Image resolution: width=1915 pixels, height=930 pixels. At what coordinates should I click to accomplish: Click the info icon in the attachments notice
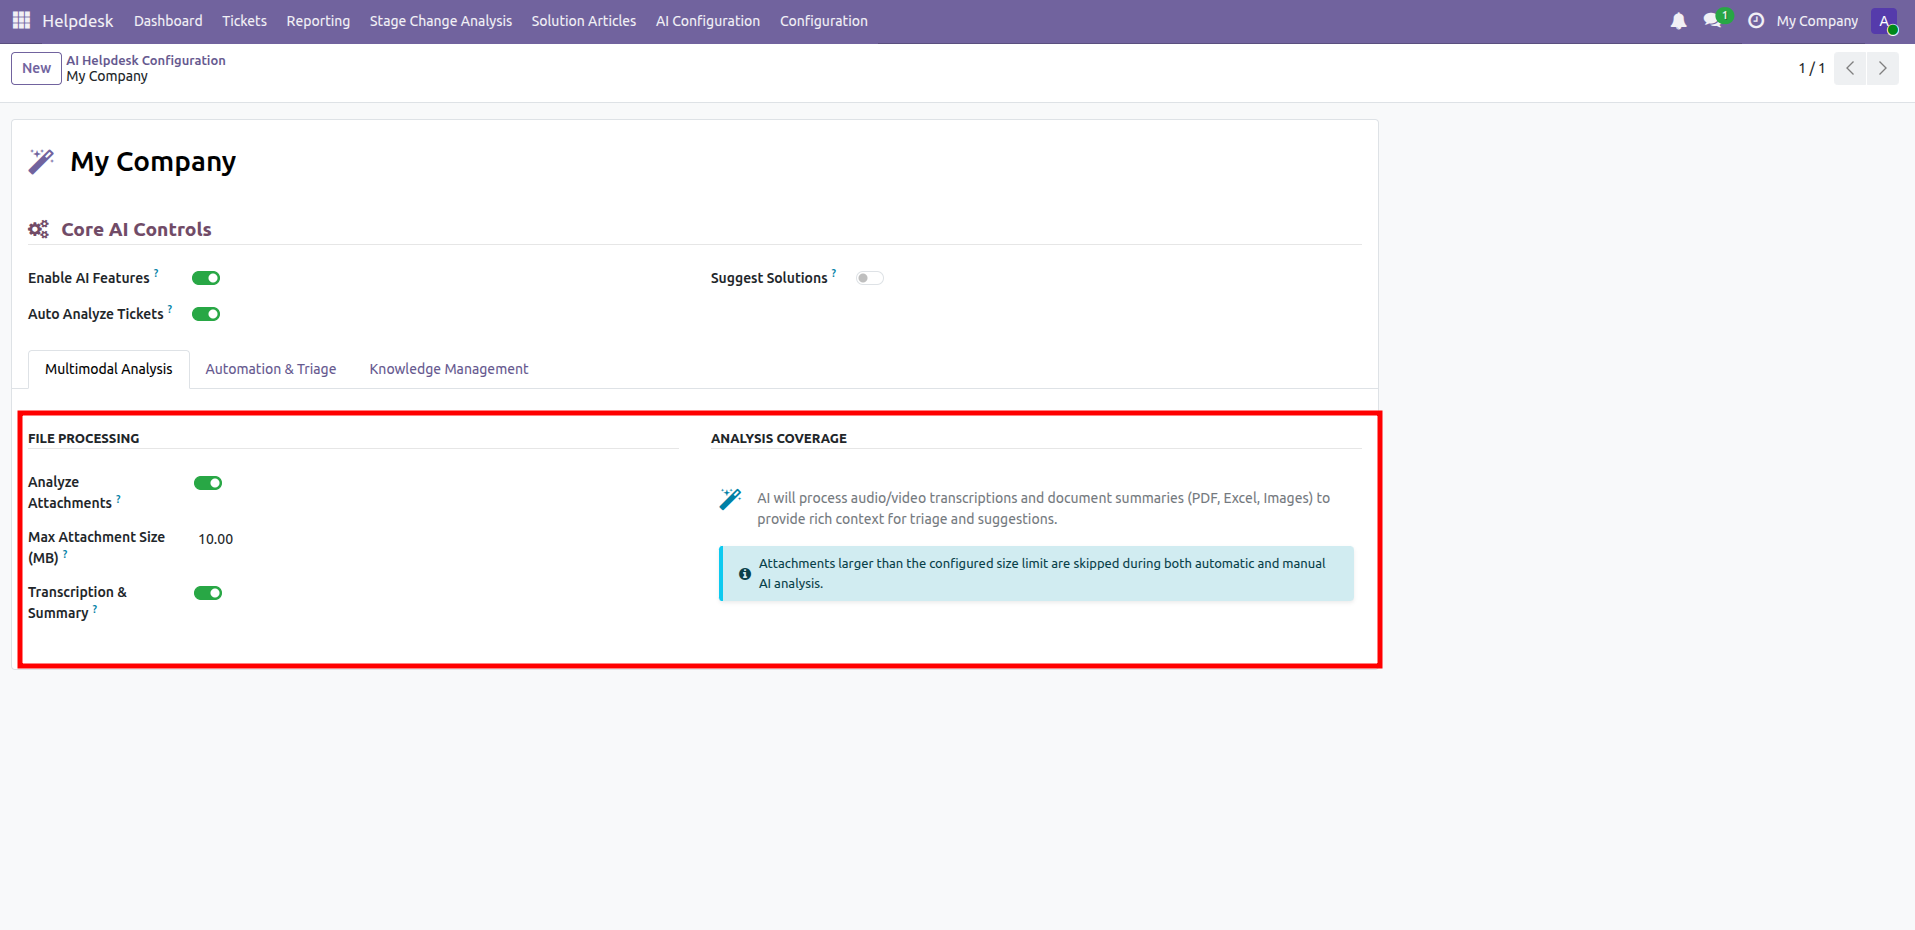point(745,574)
